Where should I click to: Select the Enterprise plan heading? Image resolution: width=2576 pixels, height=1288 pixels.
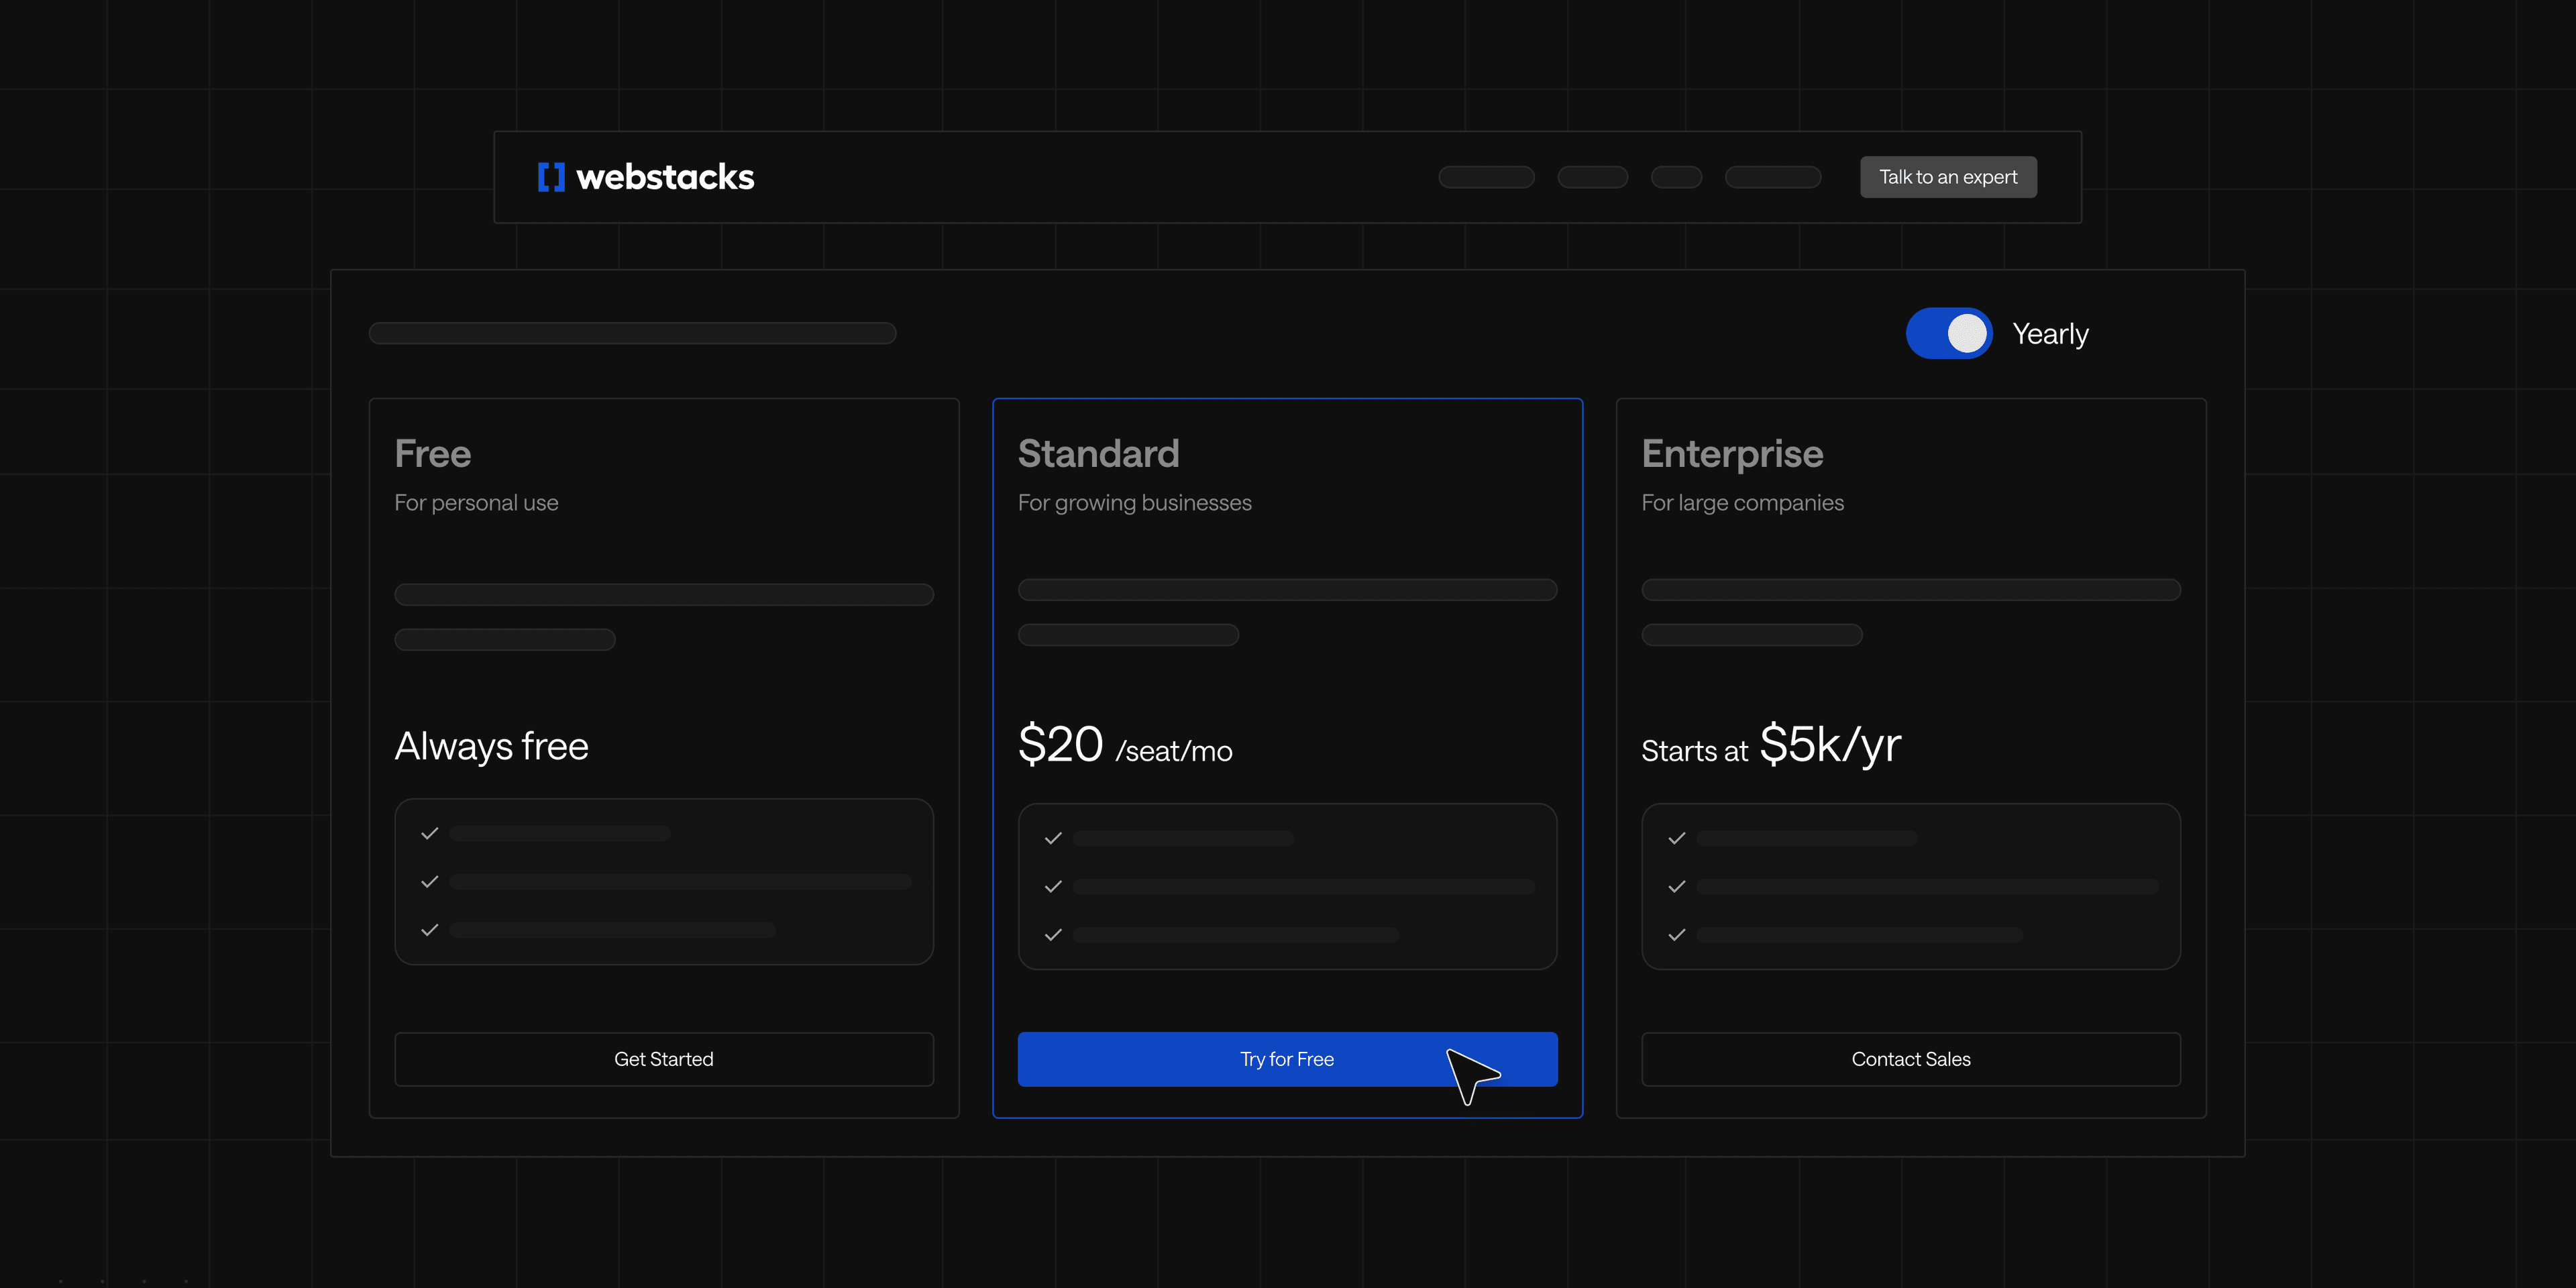pyautogui.click(x=1733, y=455)
